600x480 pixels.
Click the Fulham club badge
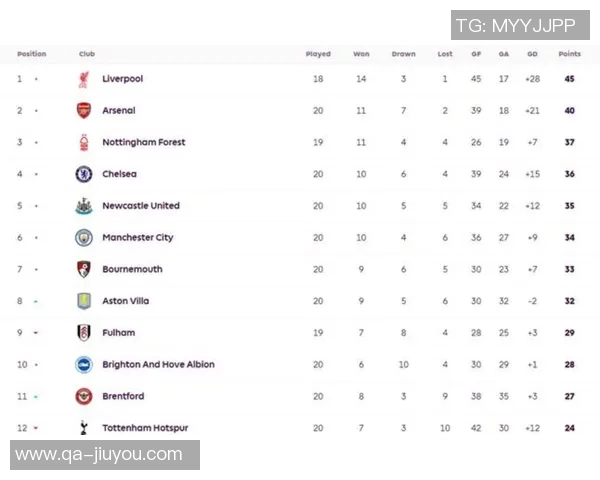coord(83,333)
